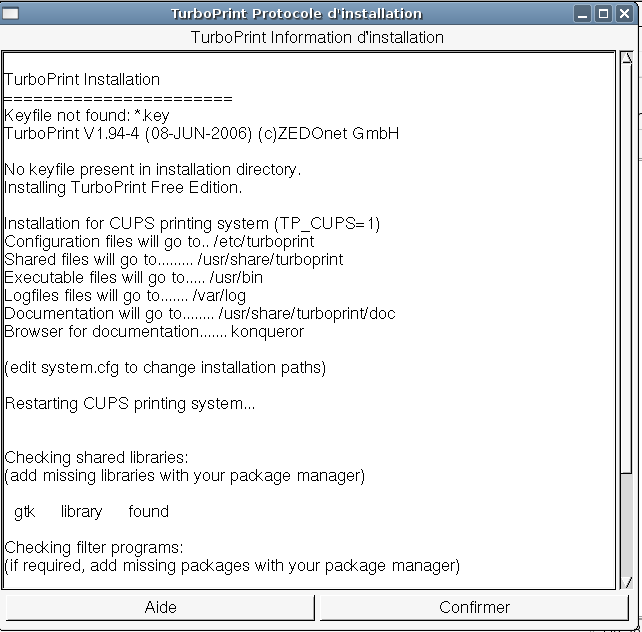Click 'Checking filter programs:' line
This screenshot has width=642, height=632.
[94, 548]
